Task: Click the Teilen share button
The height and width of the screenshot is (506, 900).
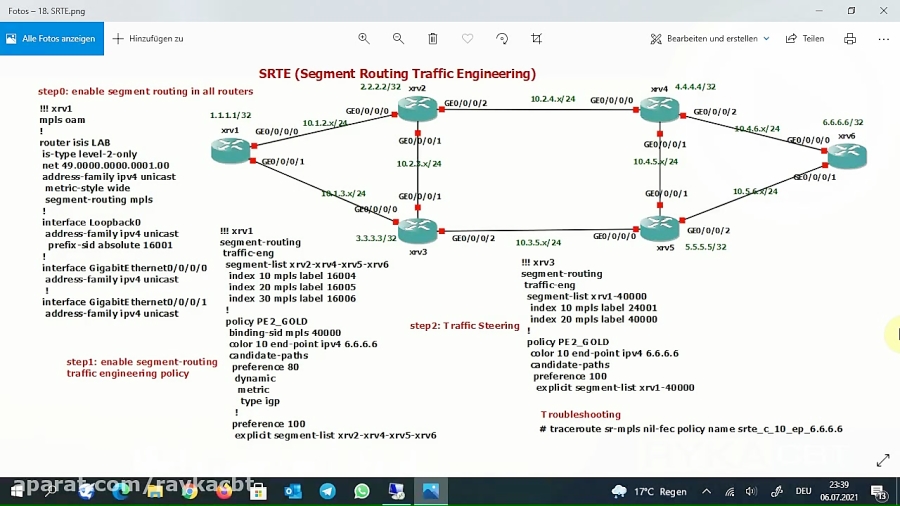Action: (805, 38)
